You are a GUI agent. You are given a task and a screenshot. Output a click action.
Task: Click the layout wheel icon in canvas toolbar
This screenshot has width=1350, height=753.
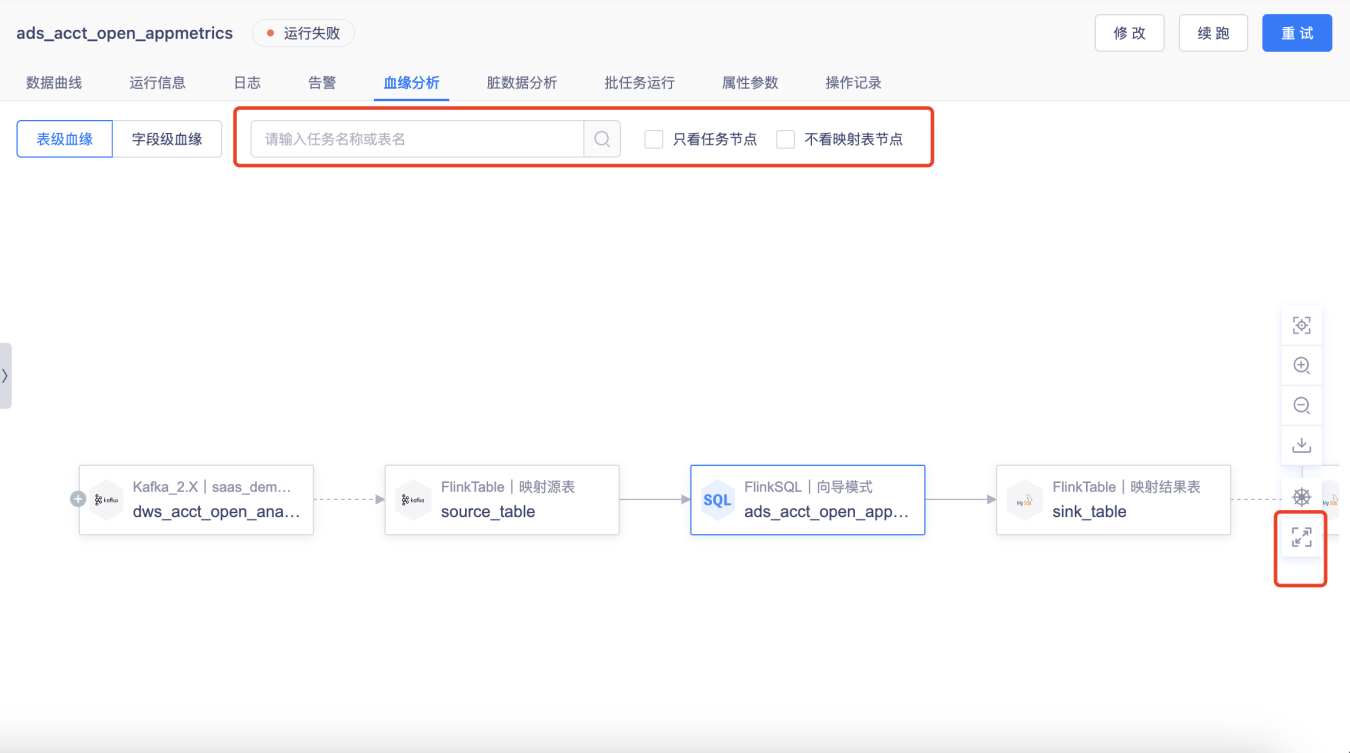coord(1301,497)
